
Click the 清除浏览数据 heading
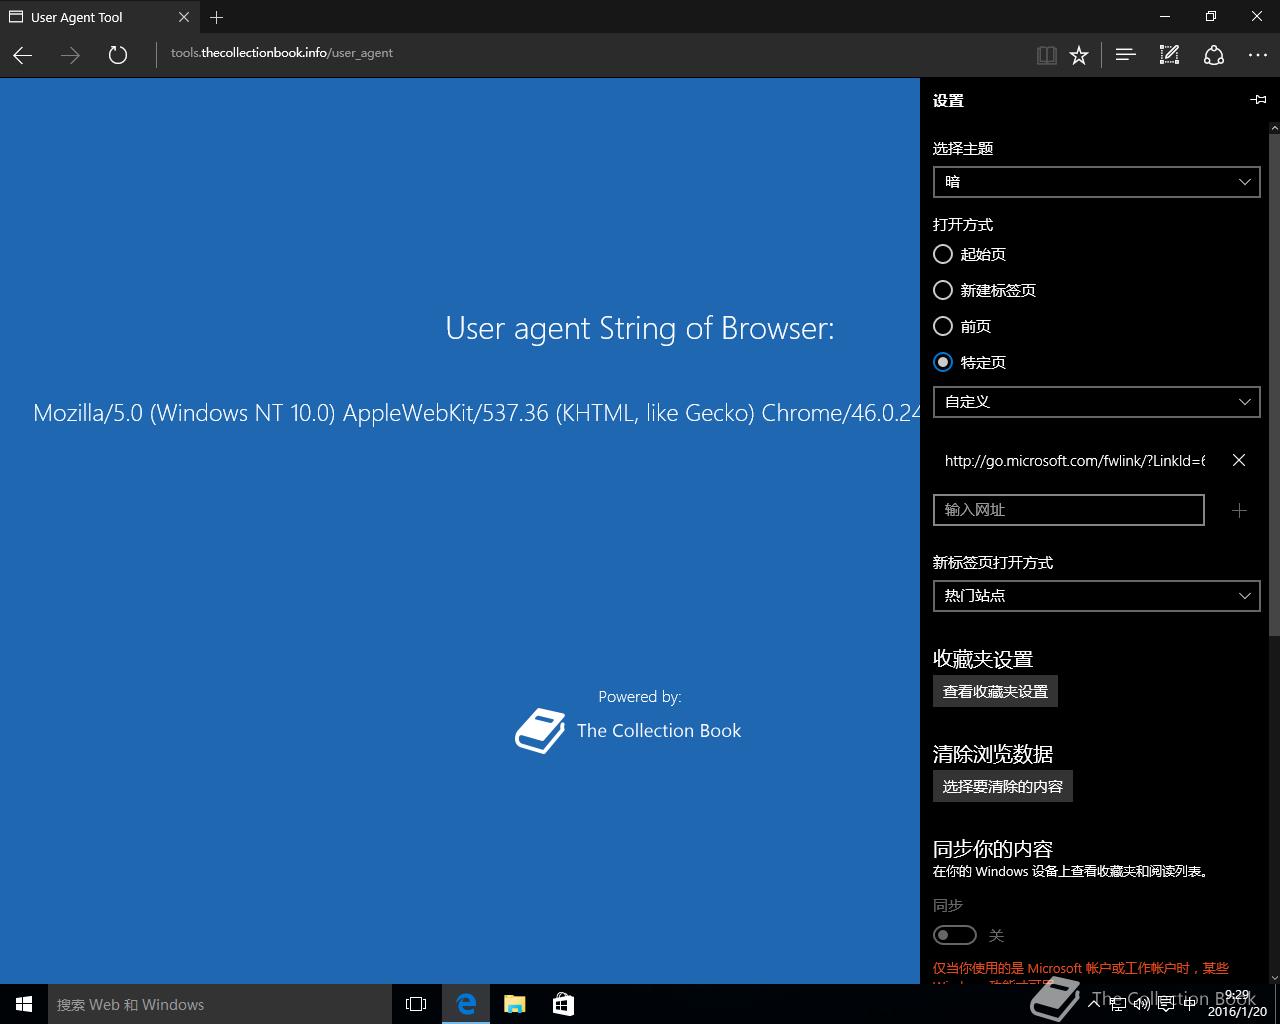pos(993,754)
